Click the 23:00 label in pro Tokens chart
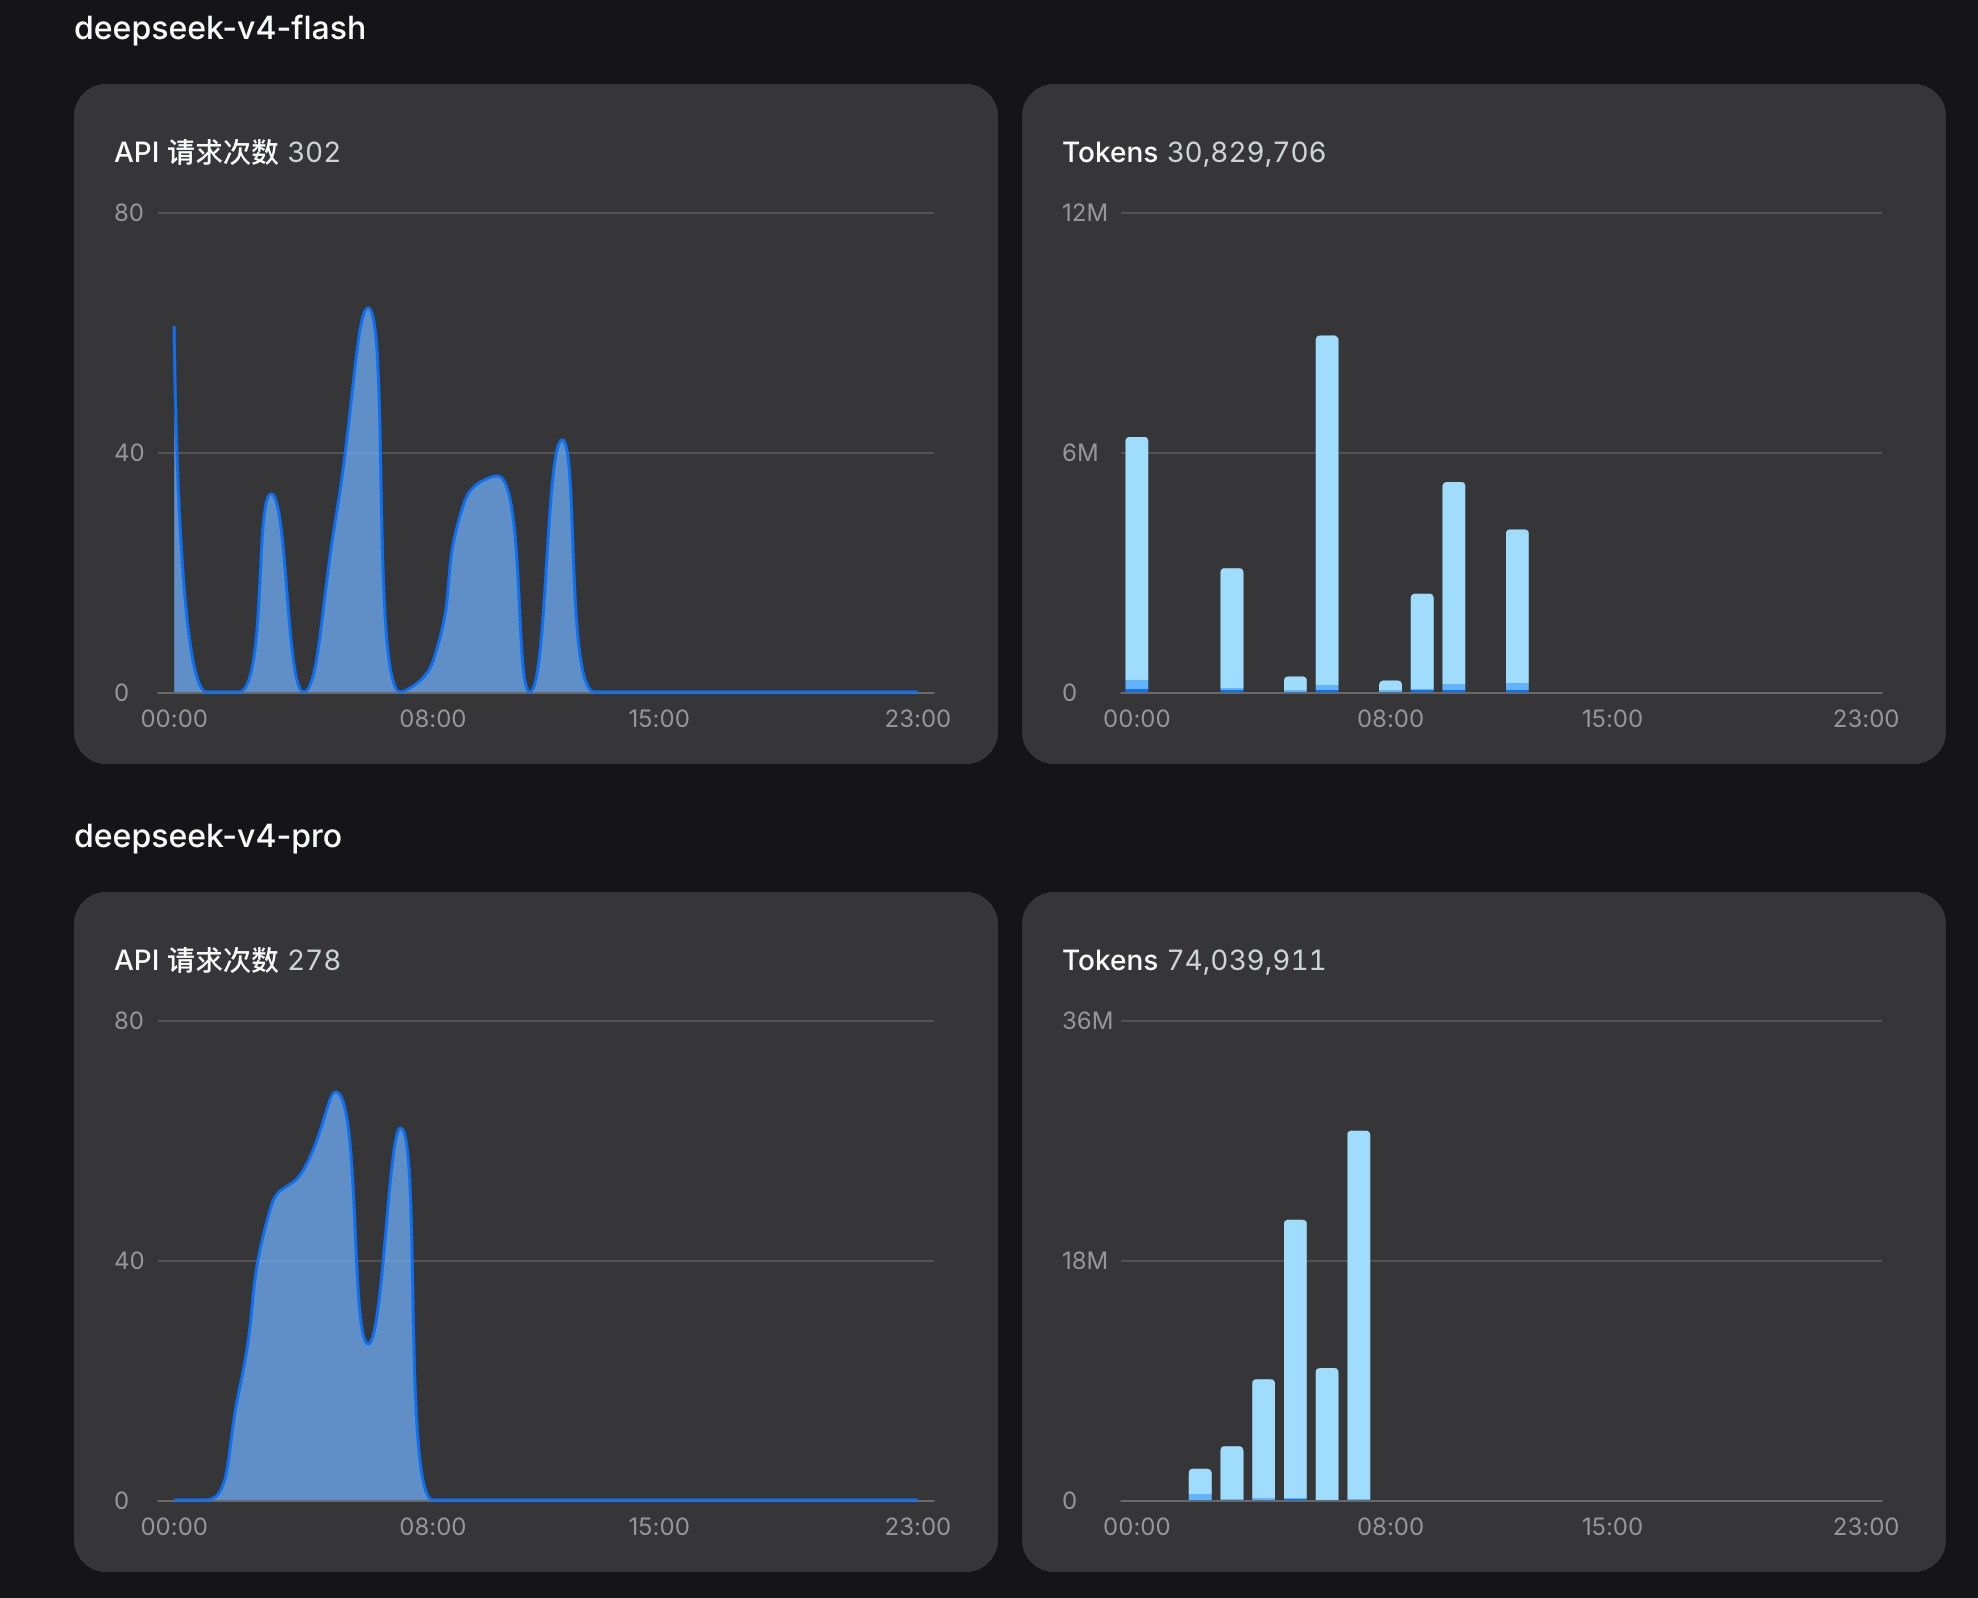The height and width of the screenshot is (1598, 1978). pos(1866,1527)
